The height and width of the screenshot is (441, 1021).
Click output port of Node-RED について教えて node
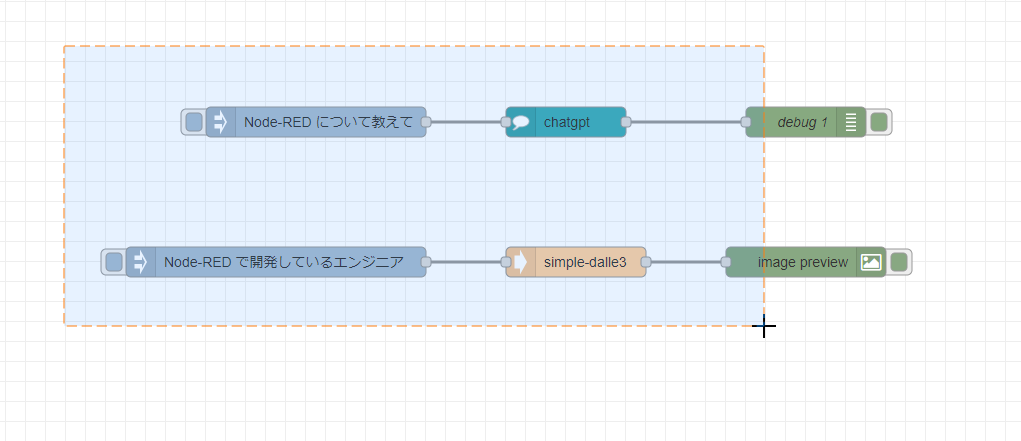point(426,122)
